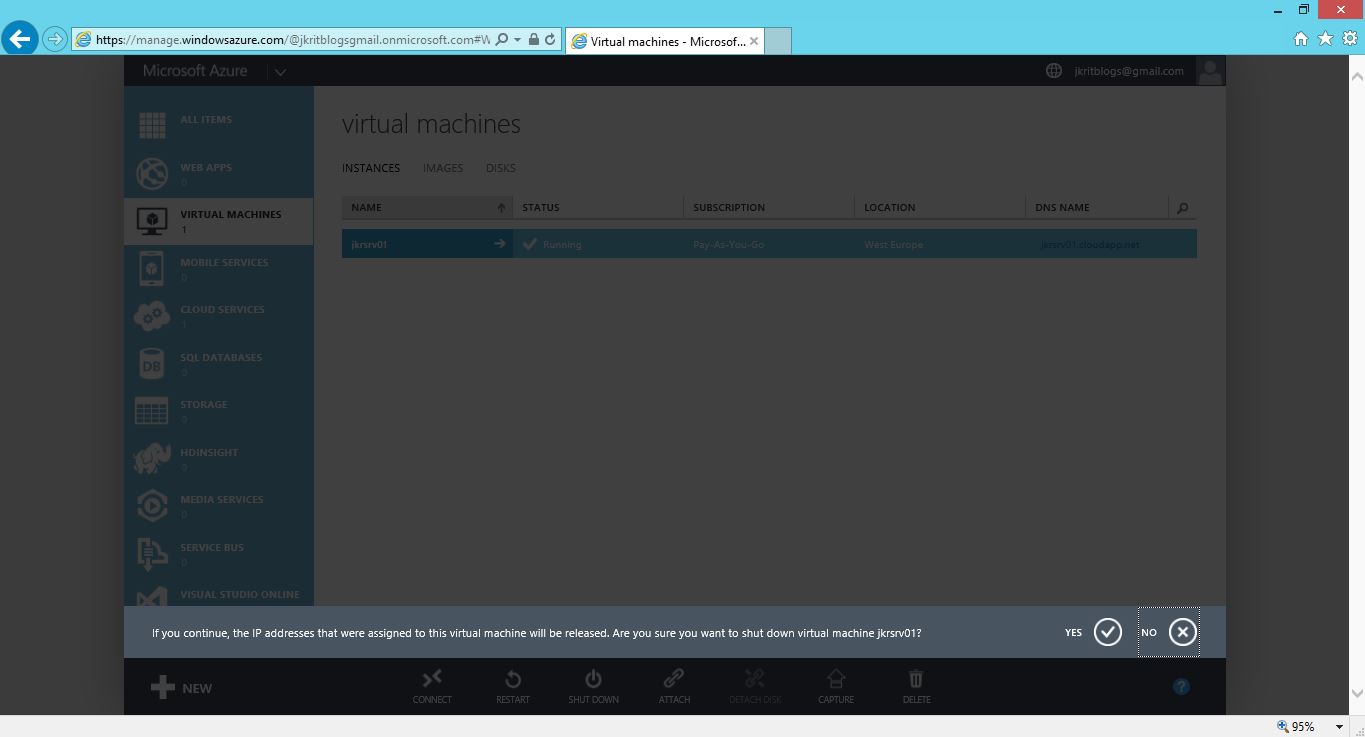Sort by LOCATION column header

941,207
